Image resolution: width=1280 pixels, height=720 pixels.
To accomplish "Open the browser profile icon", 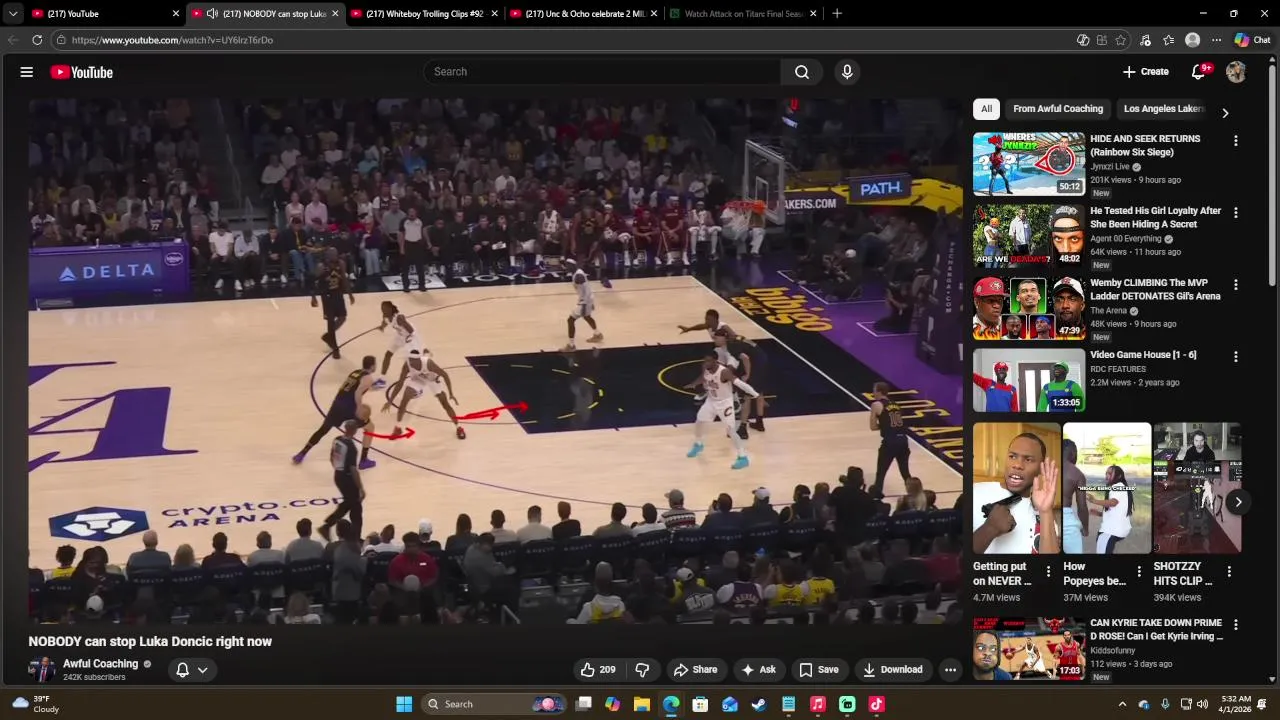I will (x=1192, y=40).
